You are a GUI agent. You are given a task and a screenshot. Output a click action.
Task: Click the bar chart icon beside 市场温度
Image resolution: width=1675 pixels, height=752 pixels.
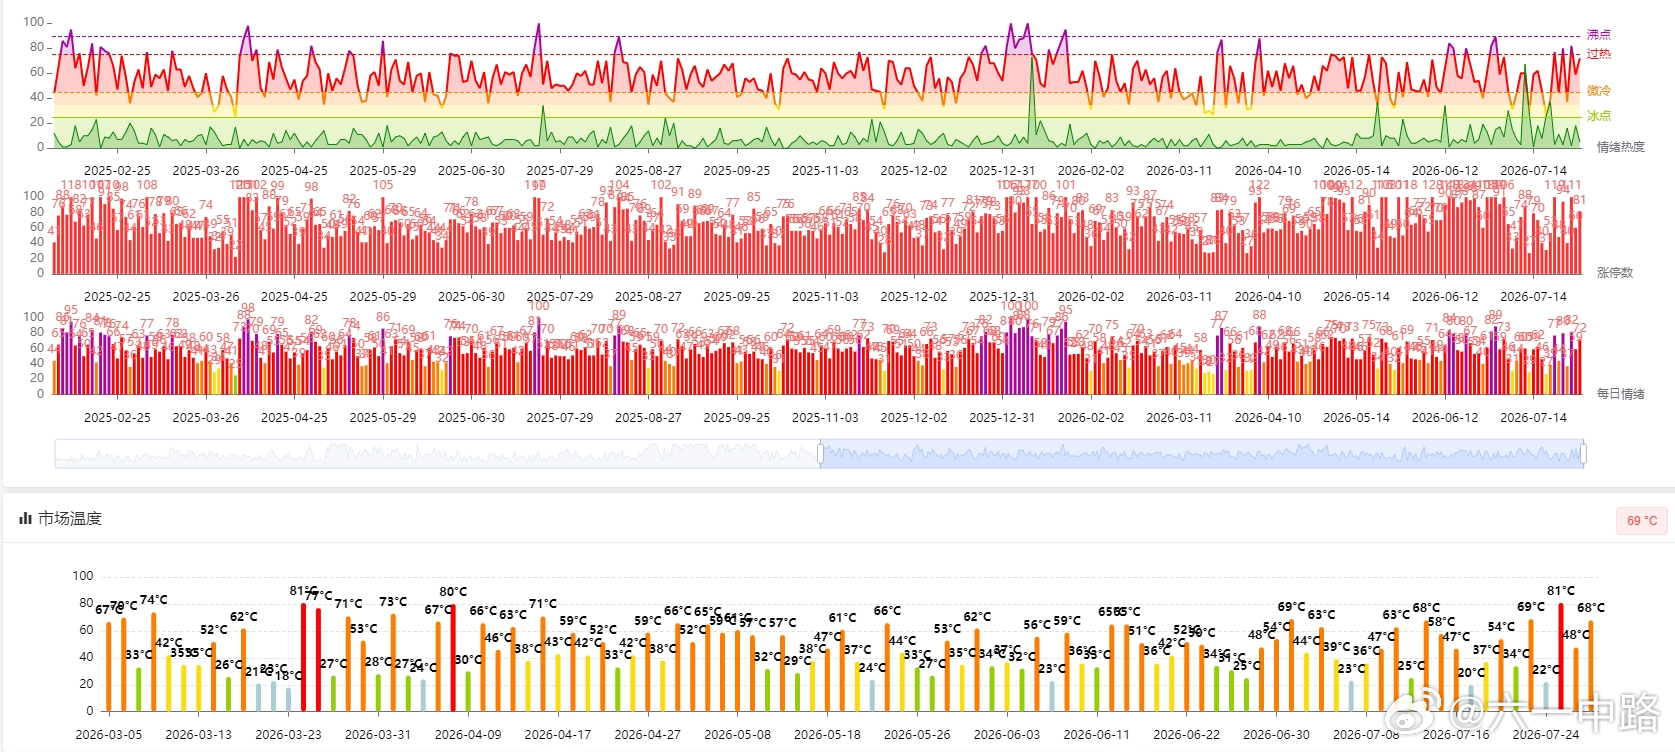point(25,518)
